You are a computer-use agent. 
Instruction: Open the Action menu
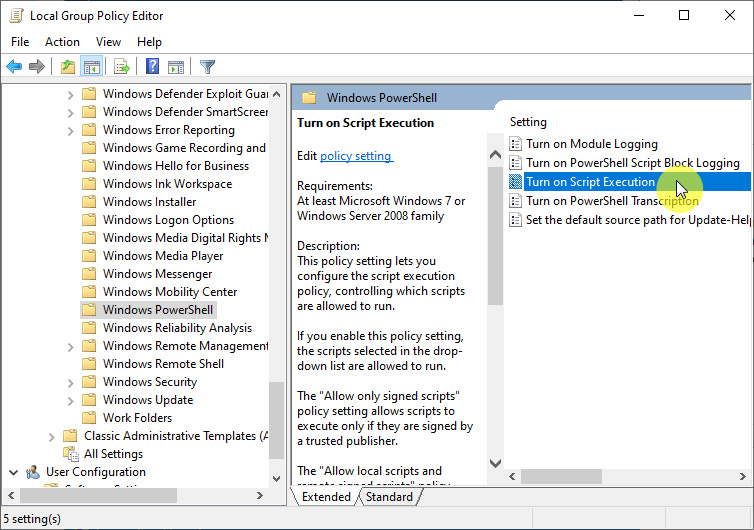pos(62,42)
